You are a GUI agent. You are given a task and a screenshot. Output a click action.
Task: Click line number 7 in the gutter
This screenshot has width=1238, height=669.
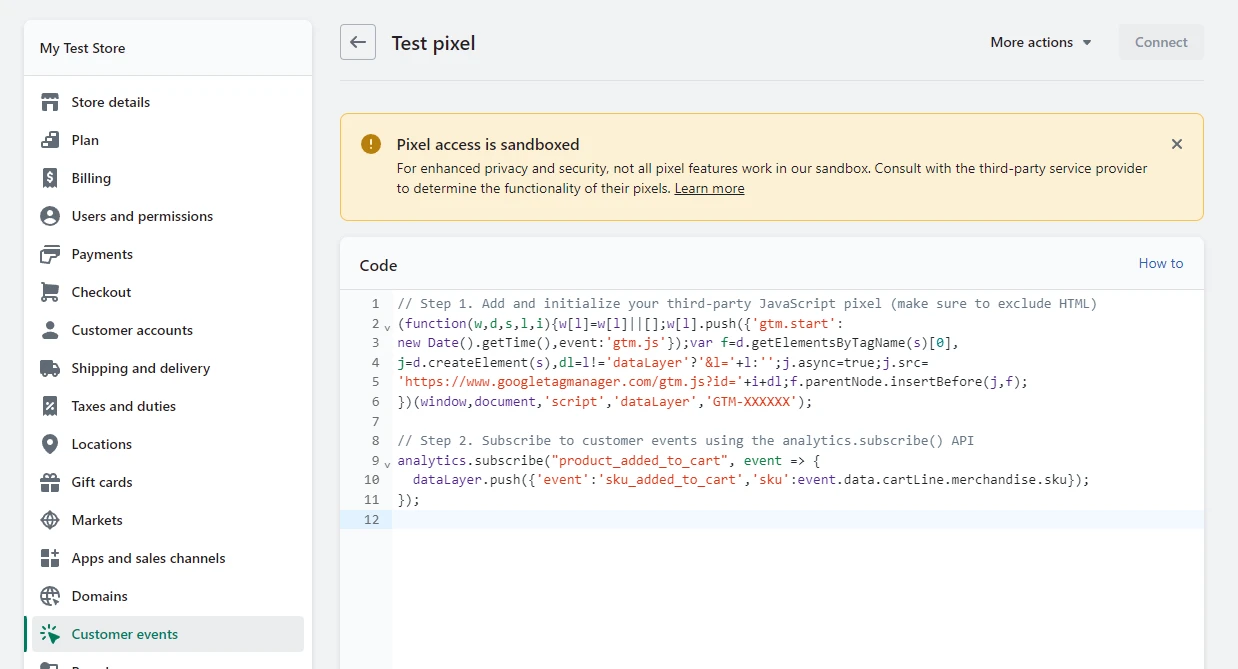375,421
